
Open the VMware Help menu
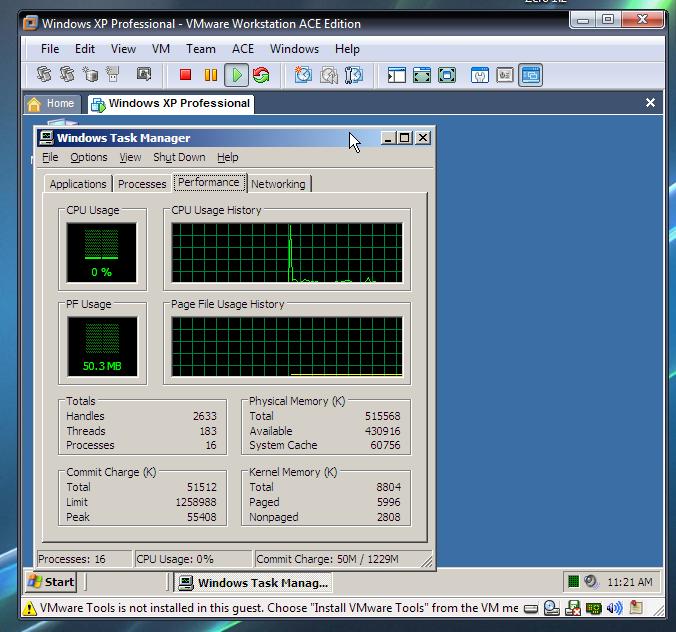(347, 49)
